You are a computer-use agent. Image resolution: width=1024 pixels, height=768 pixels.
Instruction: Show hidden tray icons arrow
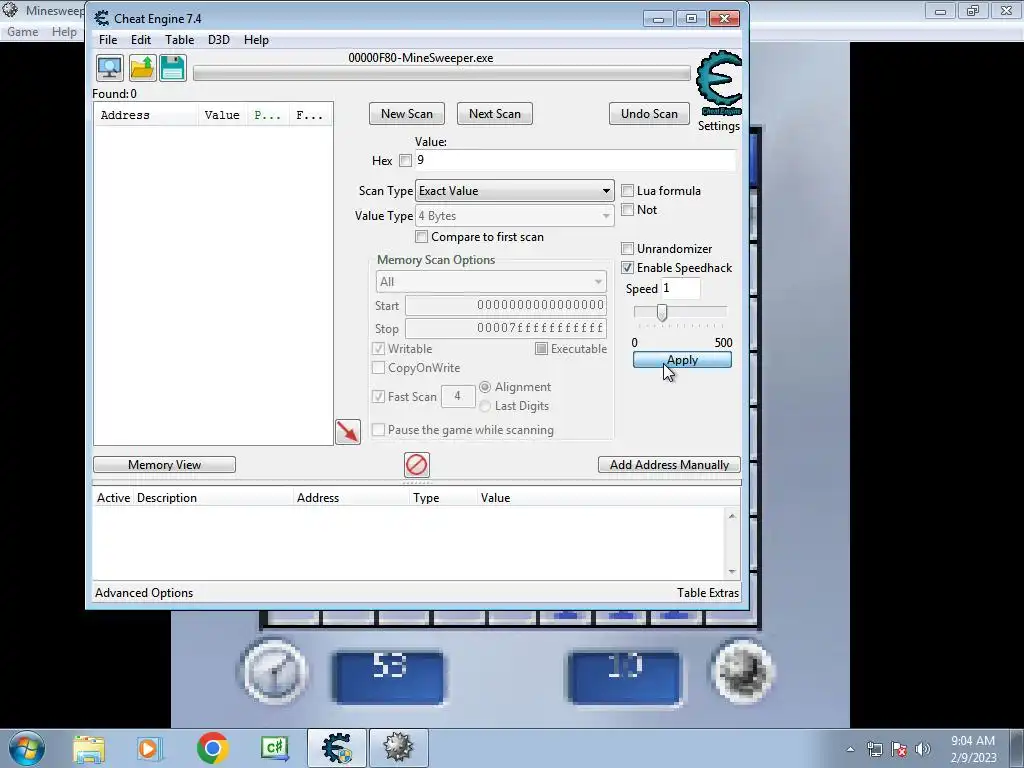pos(850,749)
